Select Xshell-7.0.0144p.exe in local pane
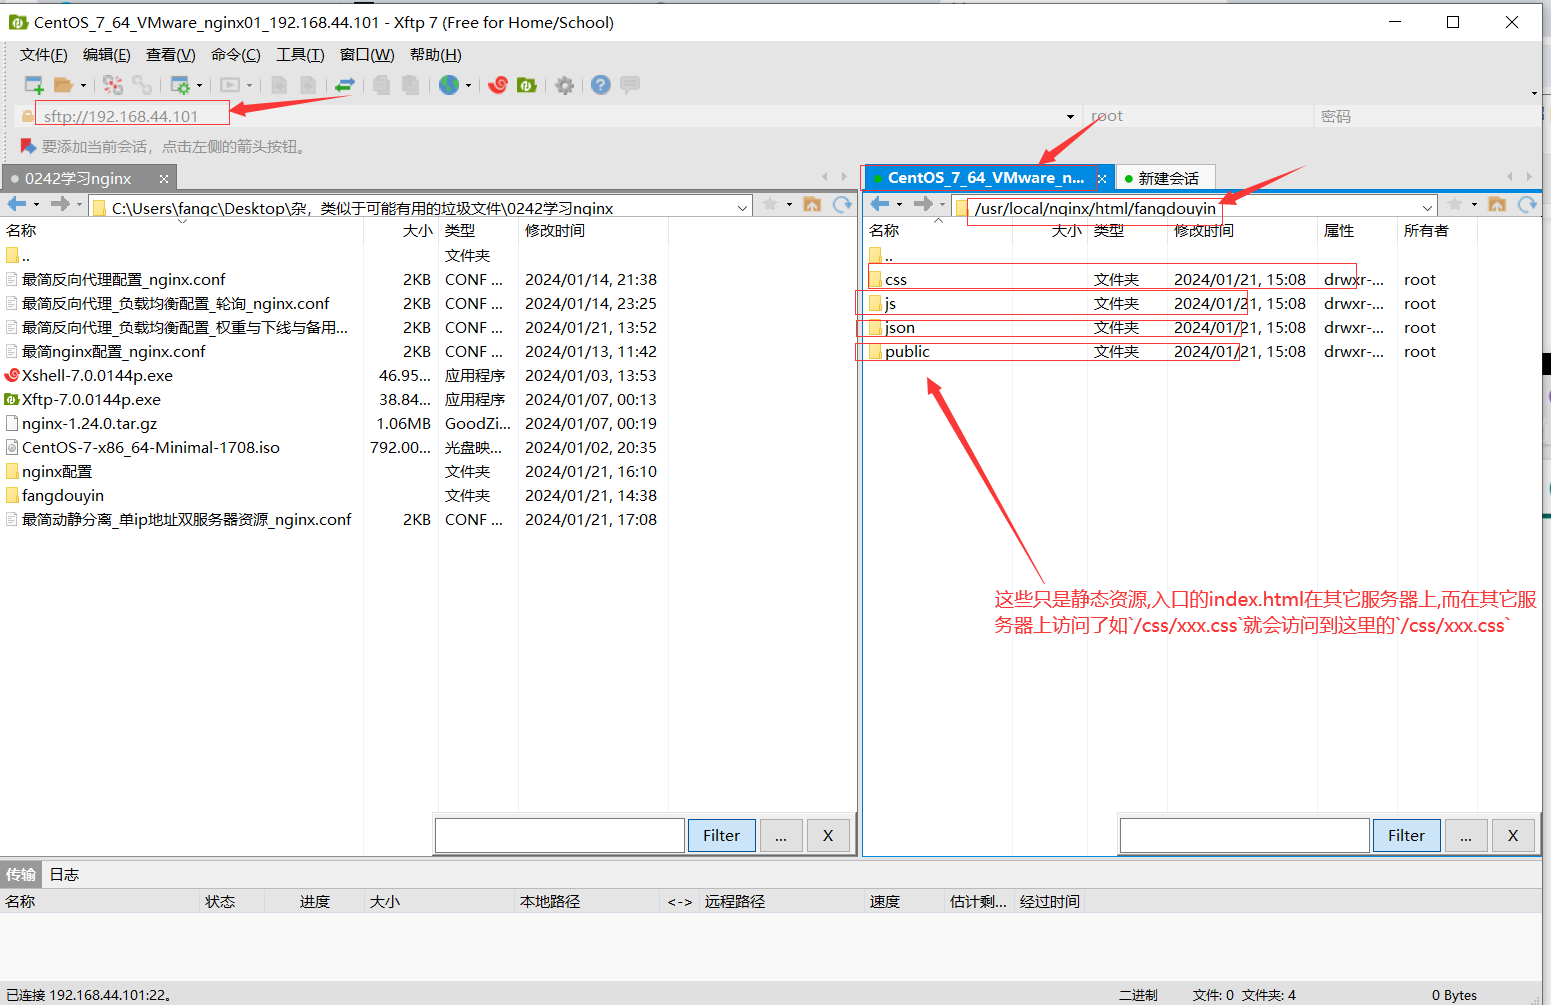Screen dimensions: 1551x1005 point(332,376)
